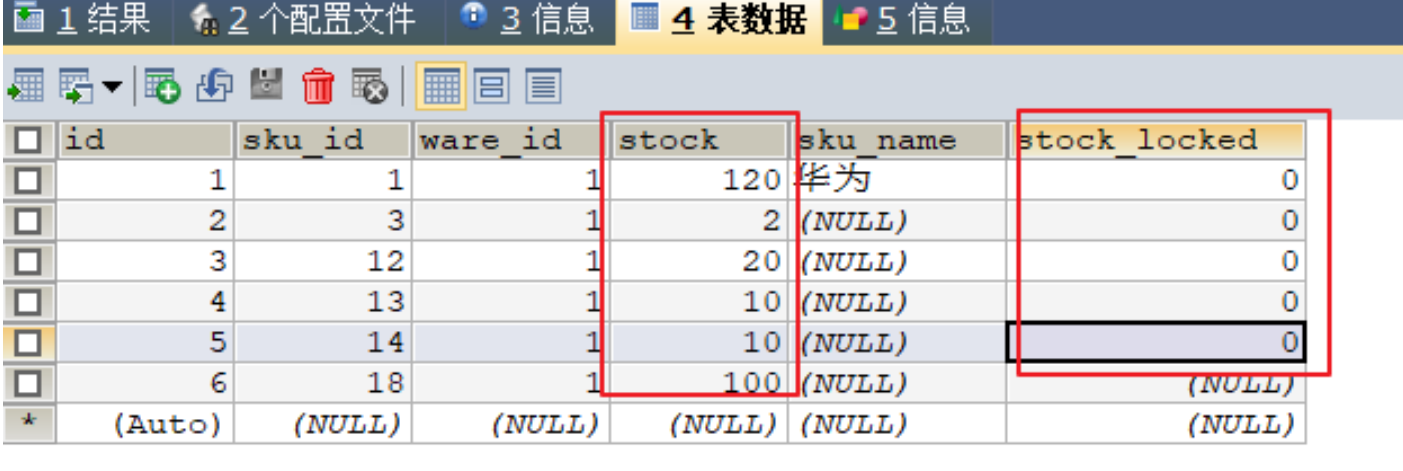Delete selected rows with the red trash icon
This screenshot has width=1403, height=471.
[318, 86]
